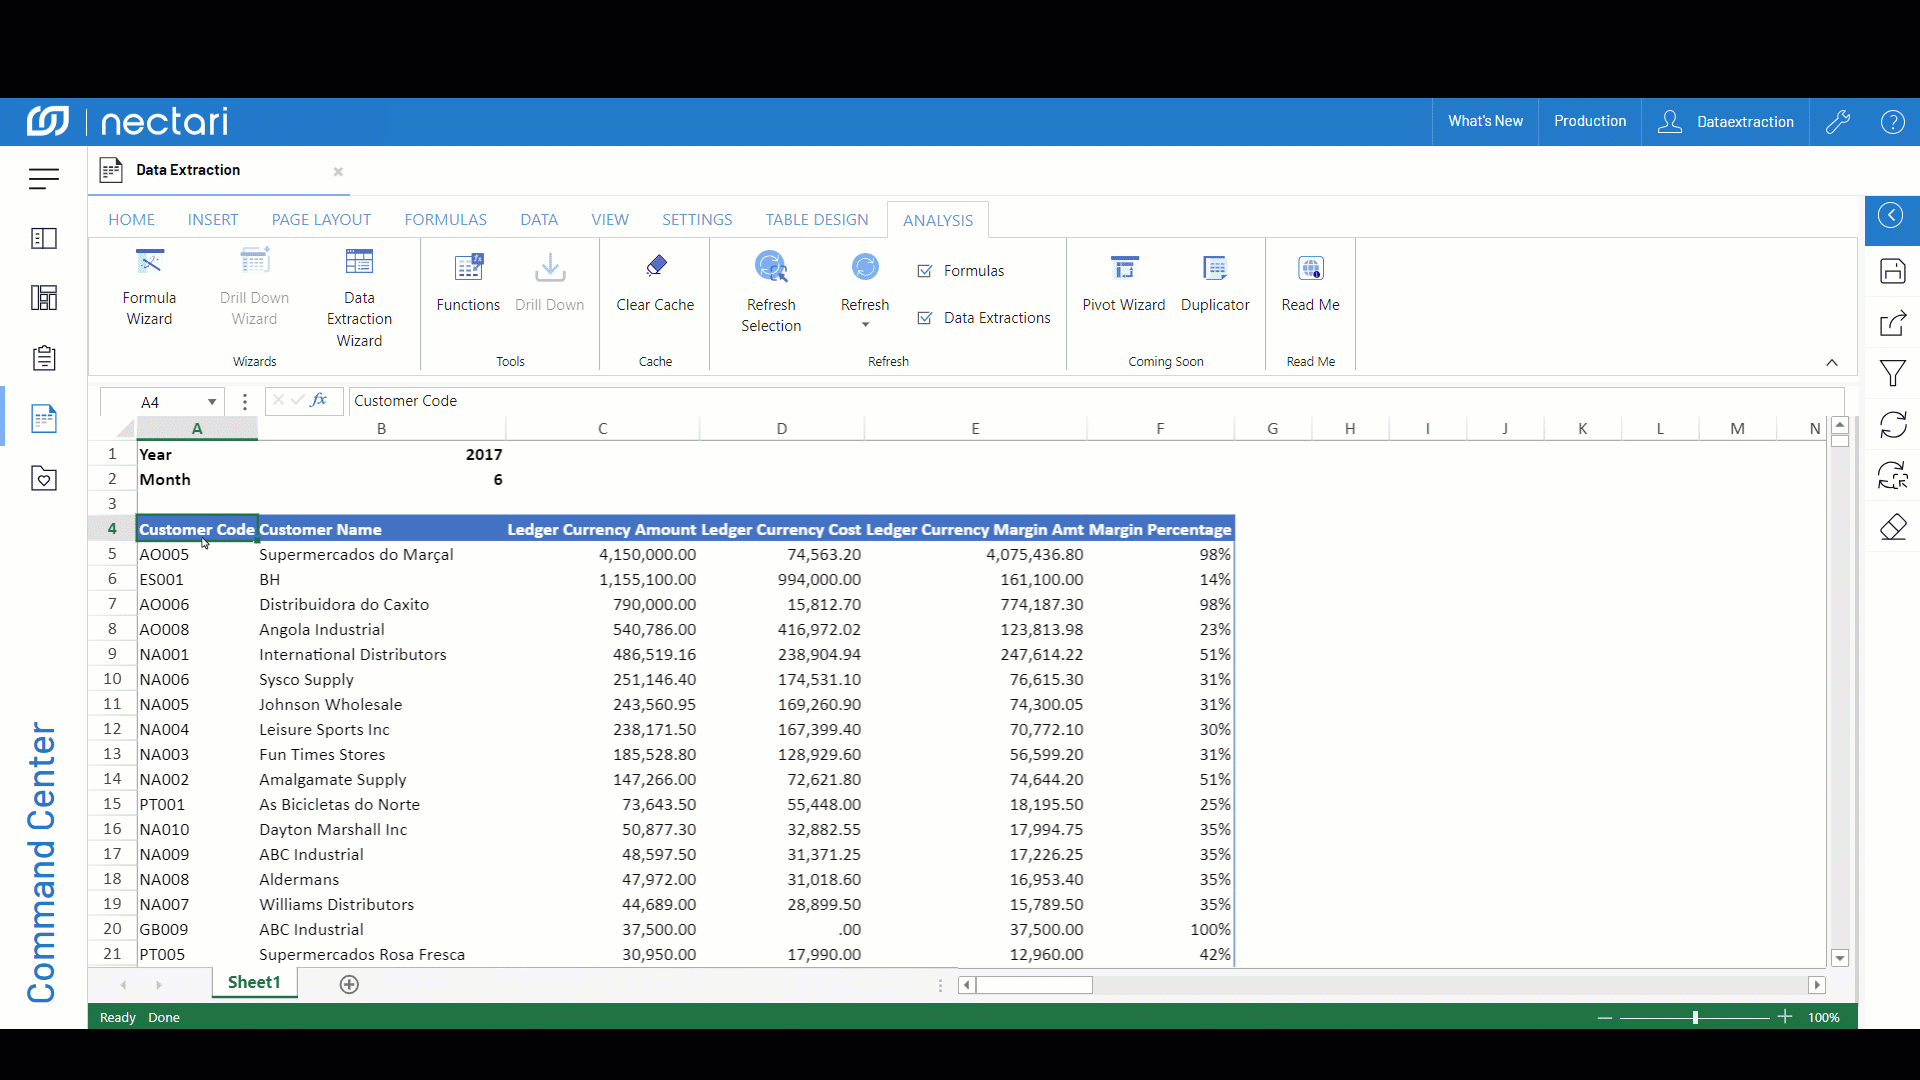
Task: Open the Formula Wizard
Action: 149,288
